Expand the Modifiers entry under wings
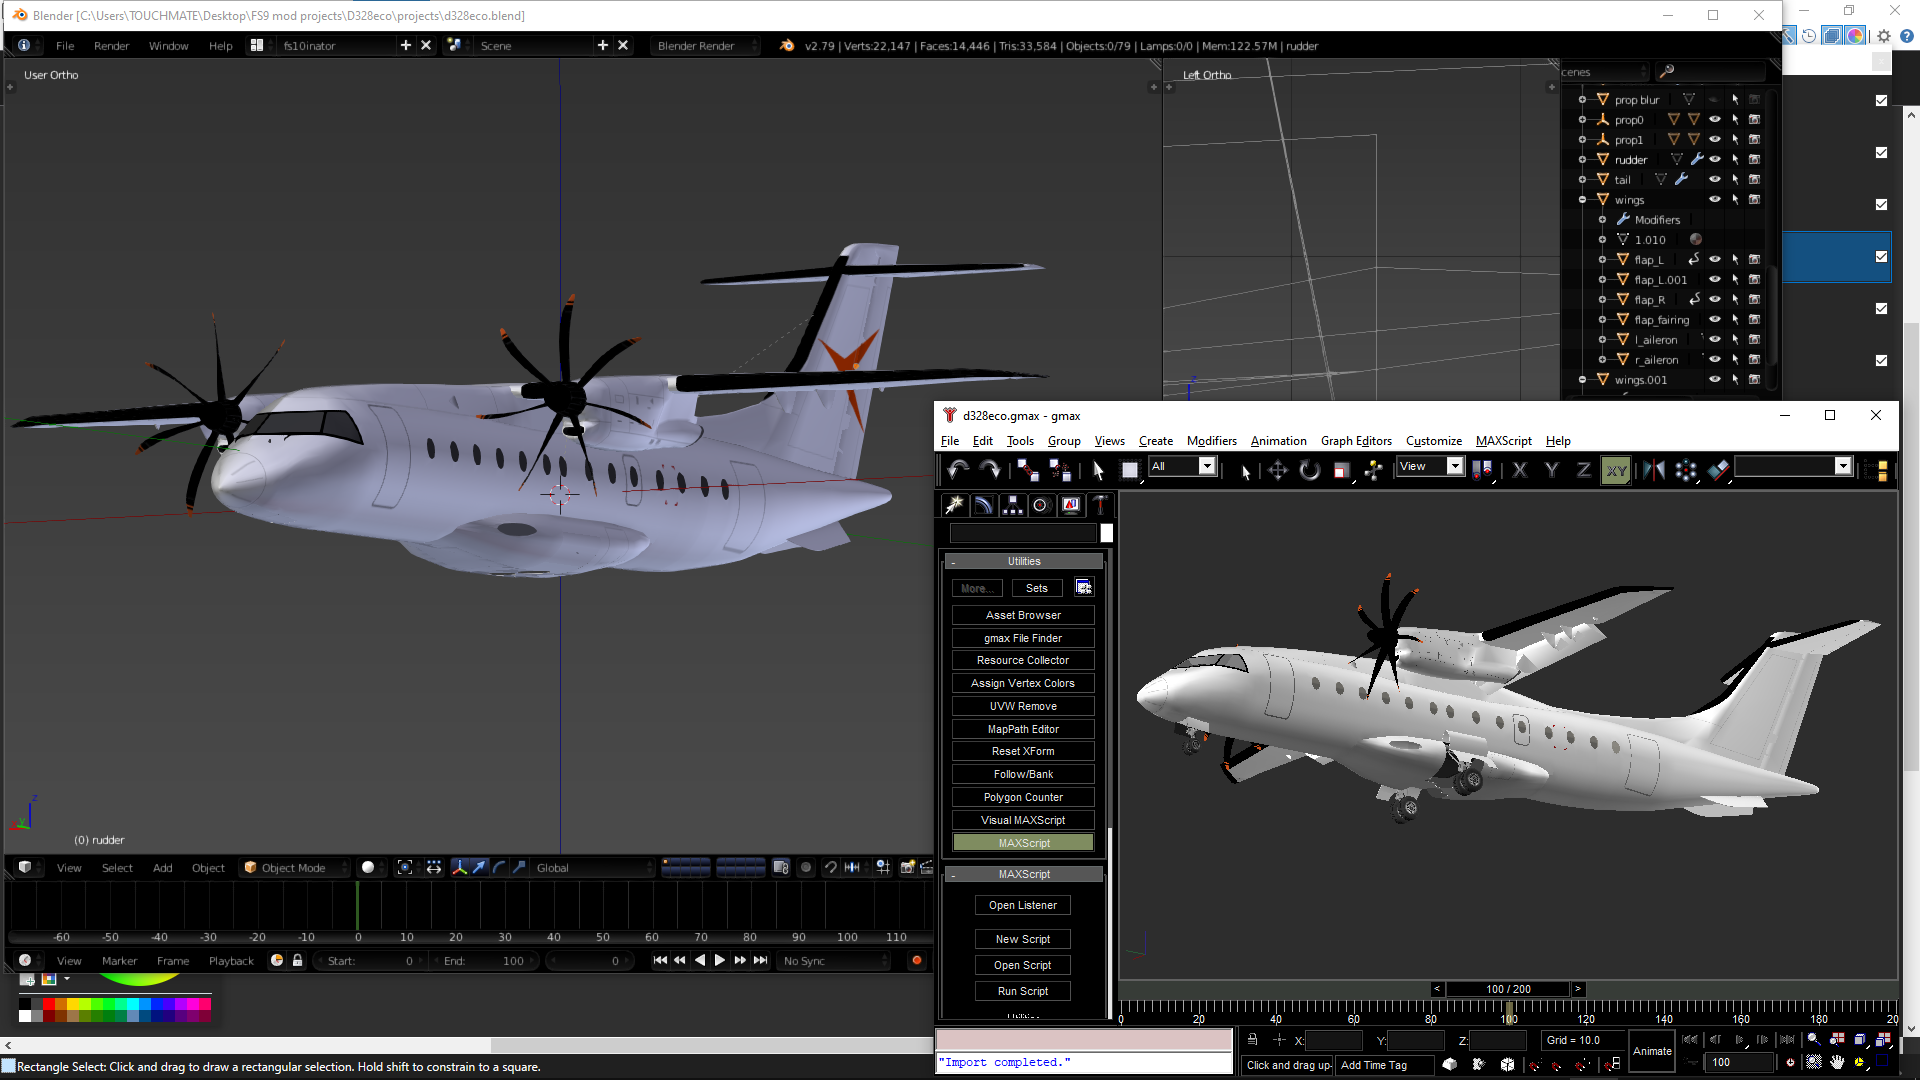The height and width of the screenshot is (1080, 1920). click(x=1602, y=219)
